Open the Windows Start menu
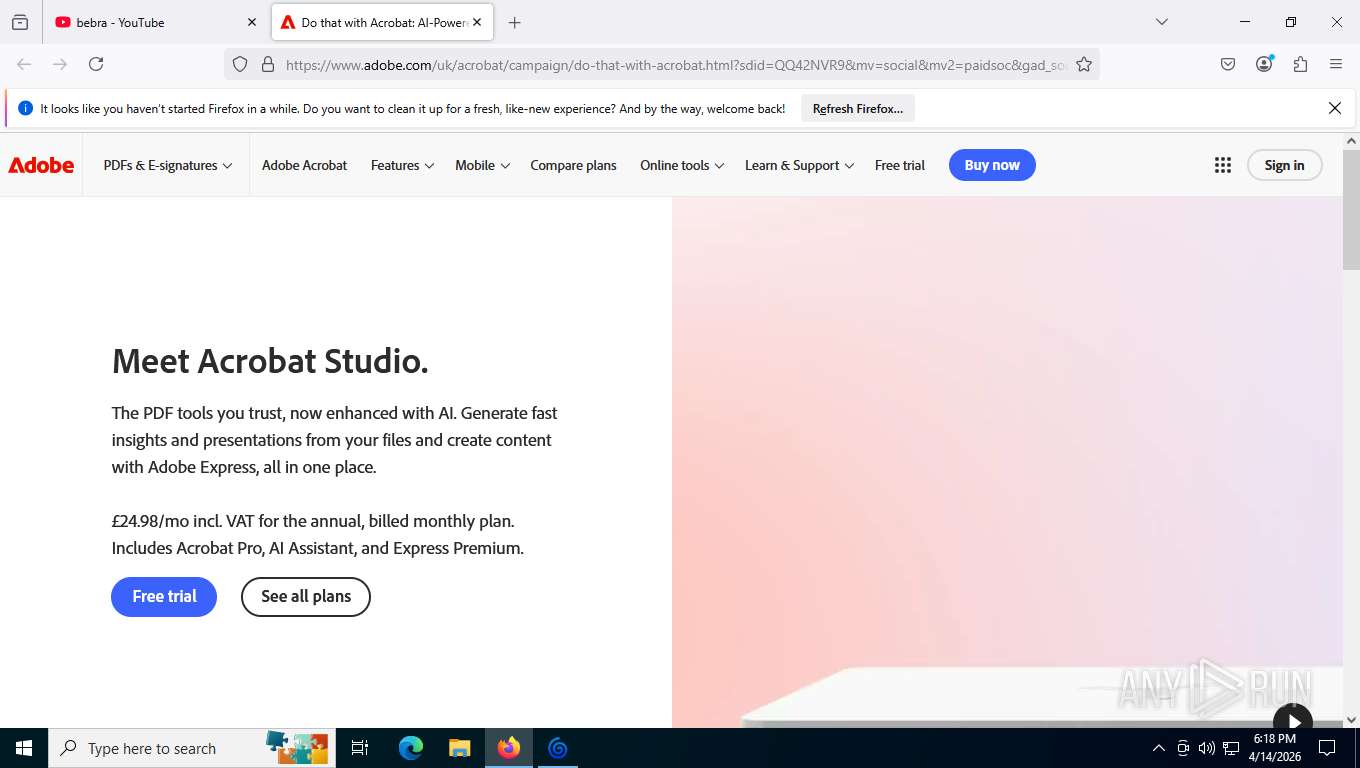Image resolution: width=1360 pixels, height=768 pixels. (24, 748)
